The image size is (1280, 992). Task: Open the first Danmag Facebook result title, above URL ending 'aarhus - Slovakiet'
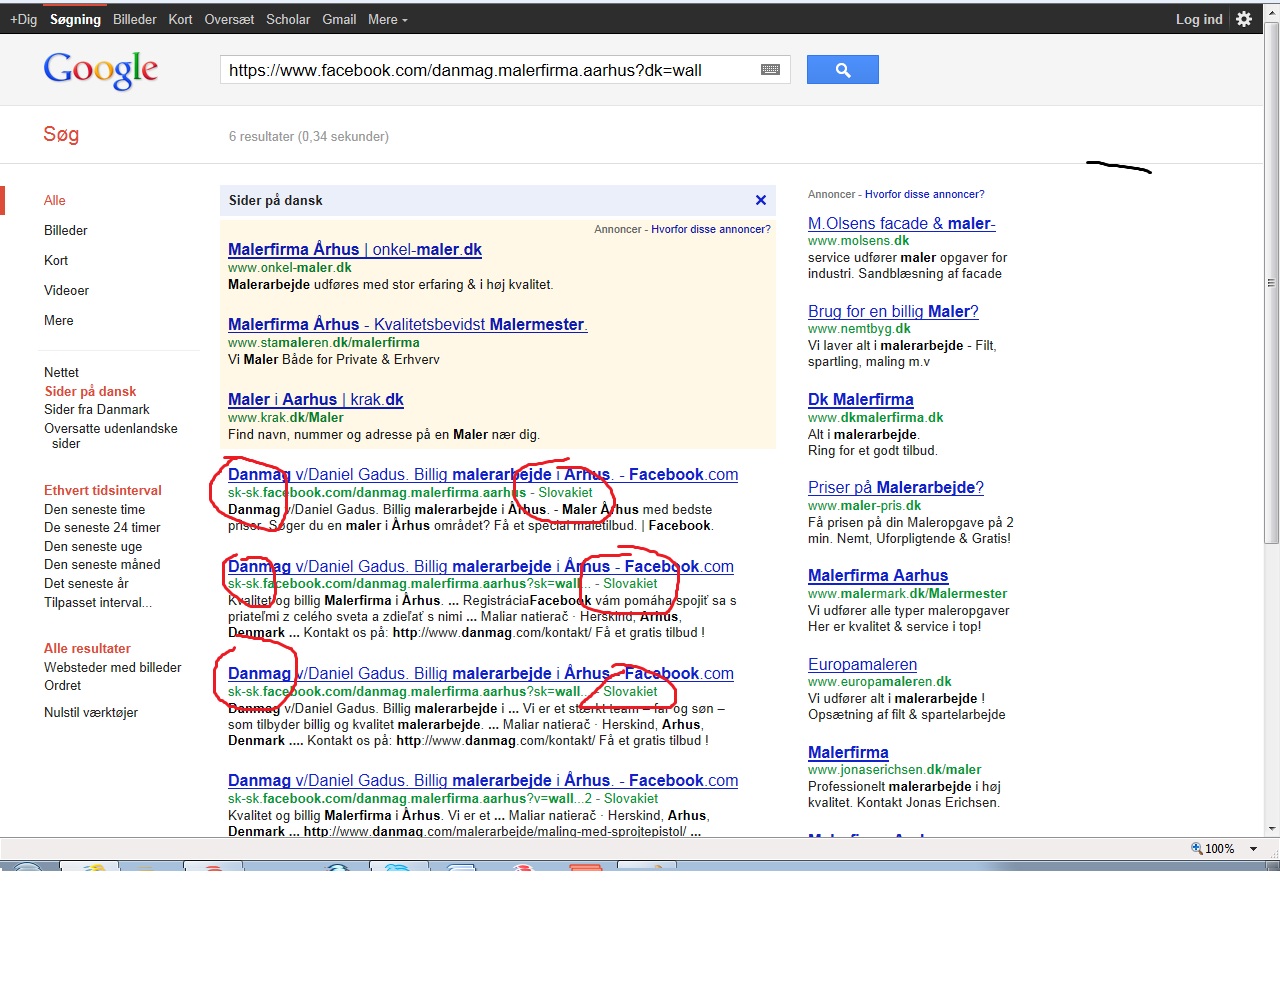click(483, 474)
